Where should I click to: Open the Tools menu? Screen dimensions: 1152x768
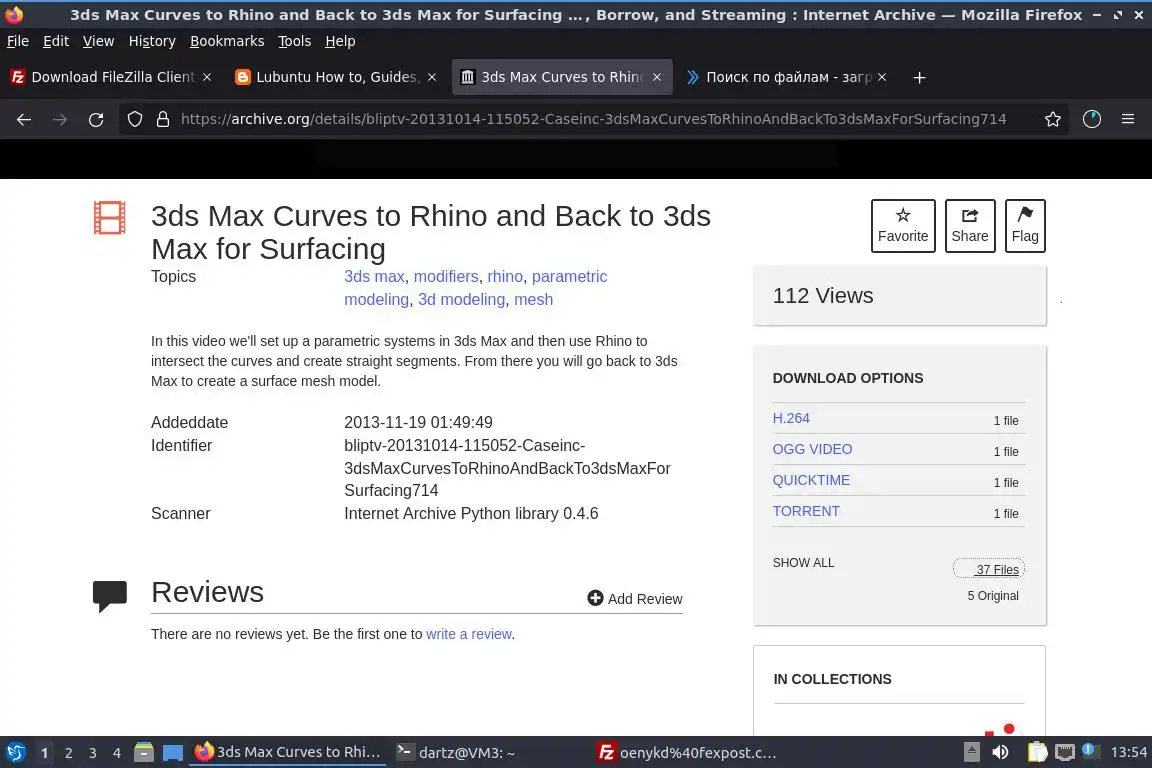(x=295, y=41)
